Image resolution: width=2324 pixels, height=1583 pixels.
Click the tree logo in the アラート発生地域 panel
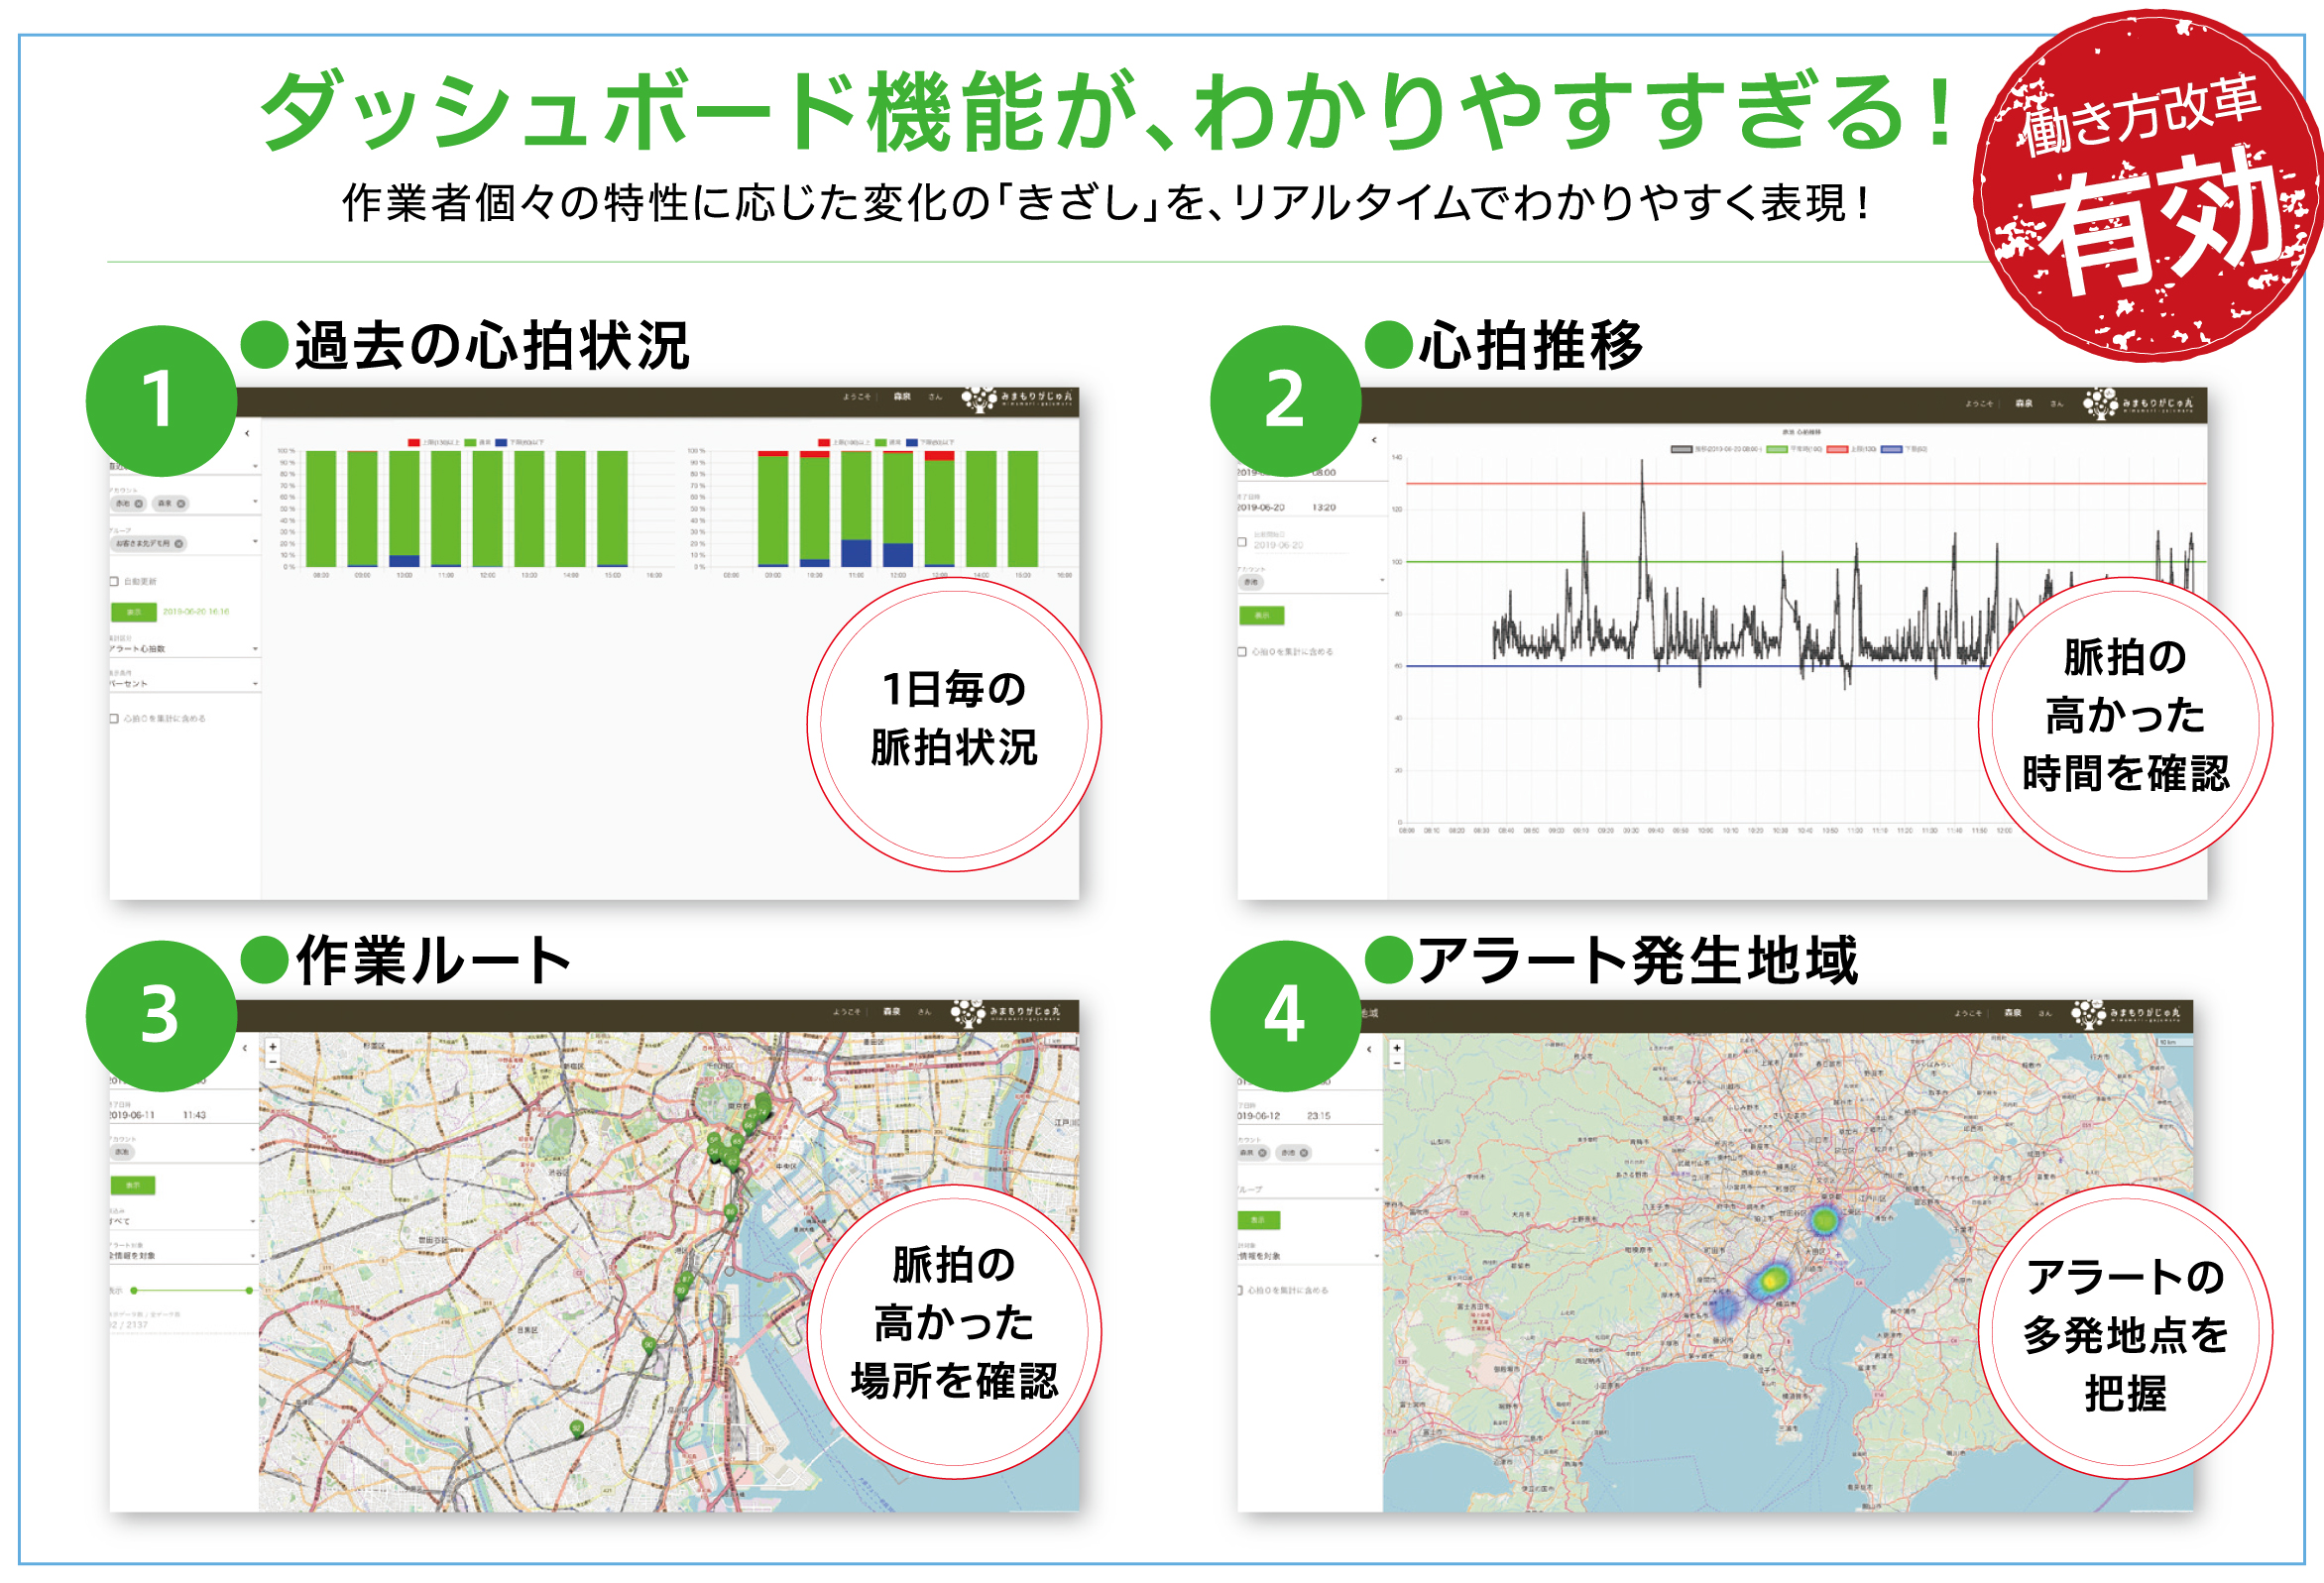[x=2088, y=1014]
